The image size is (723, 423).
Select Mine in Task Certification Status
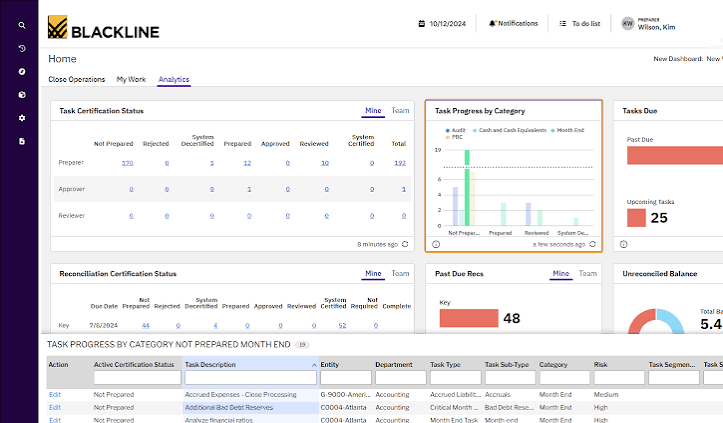[x=373, y=111]
